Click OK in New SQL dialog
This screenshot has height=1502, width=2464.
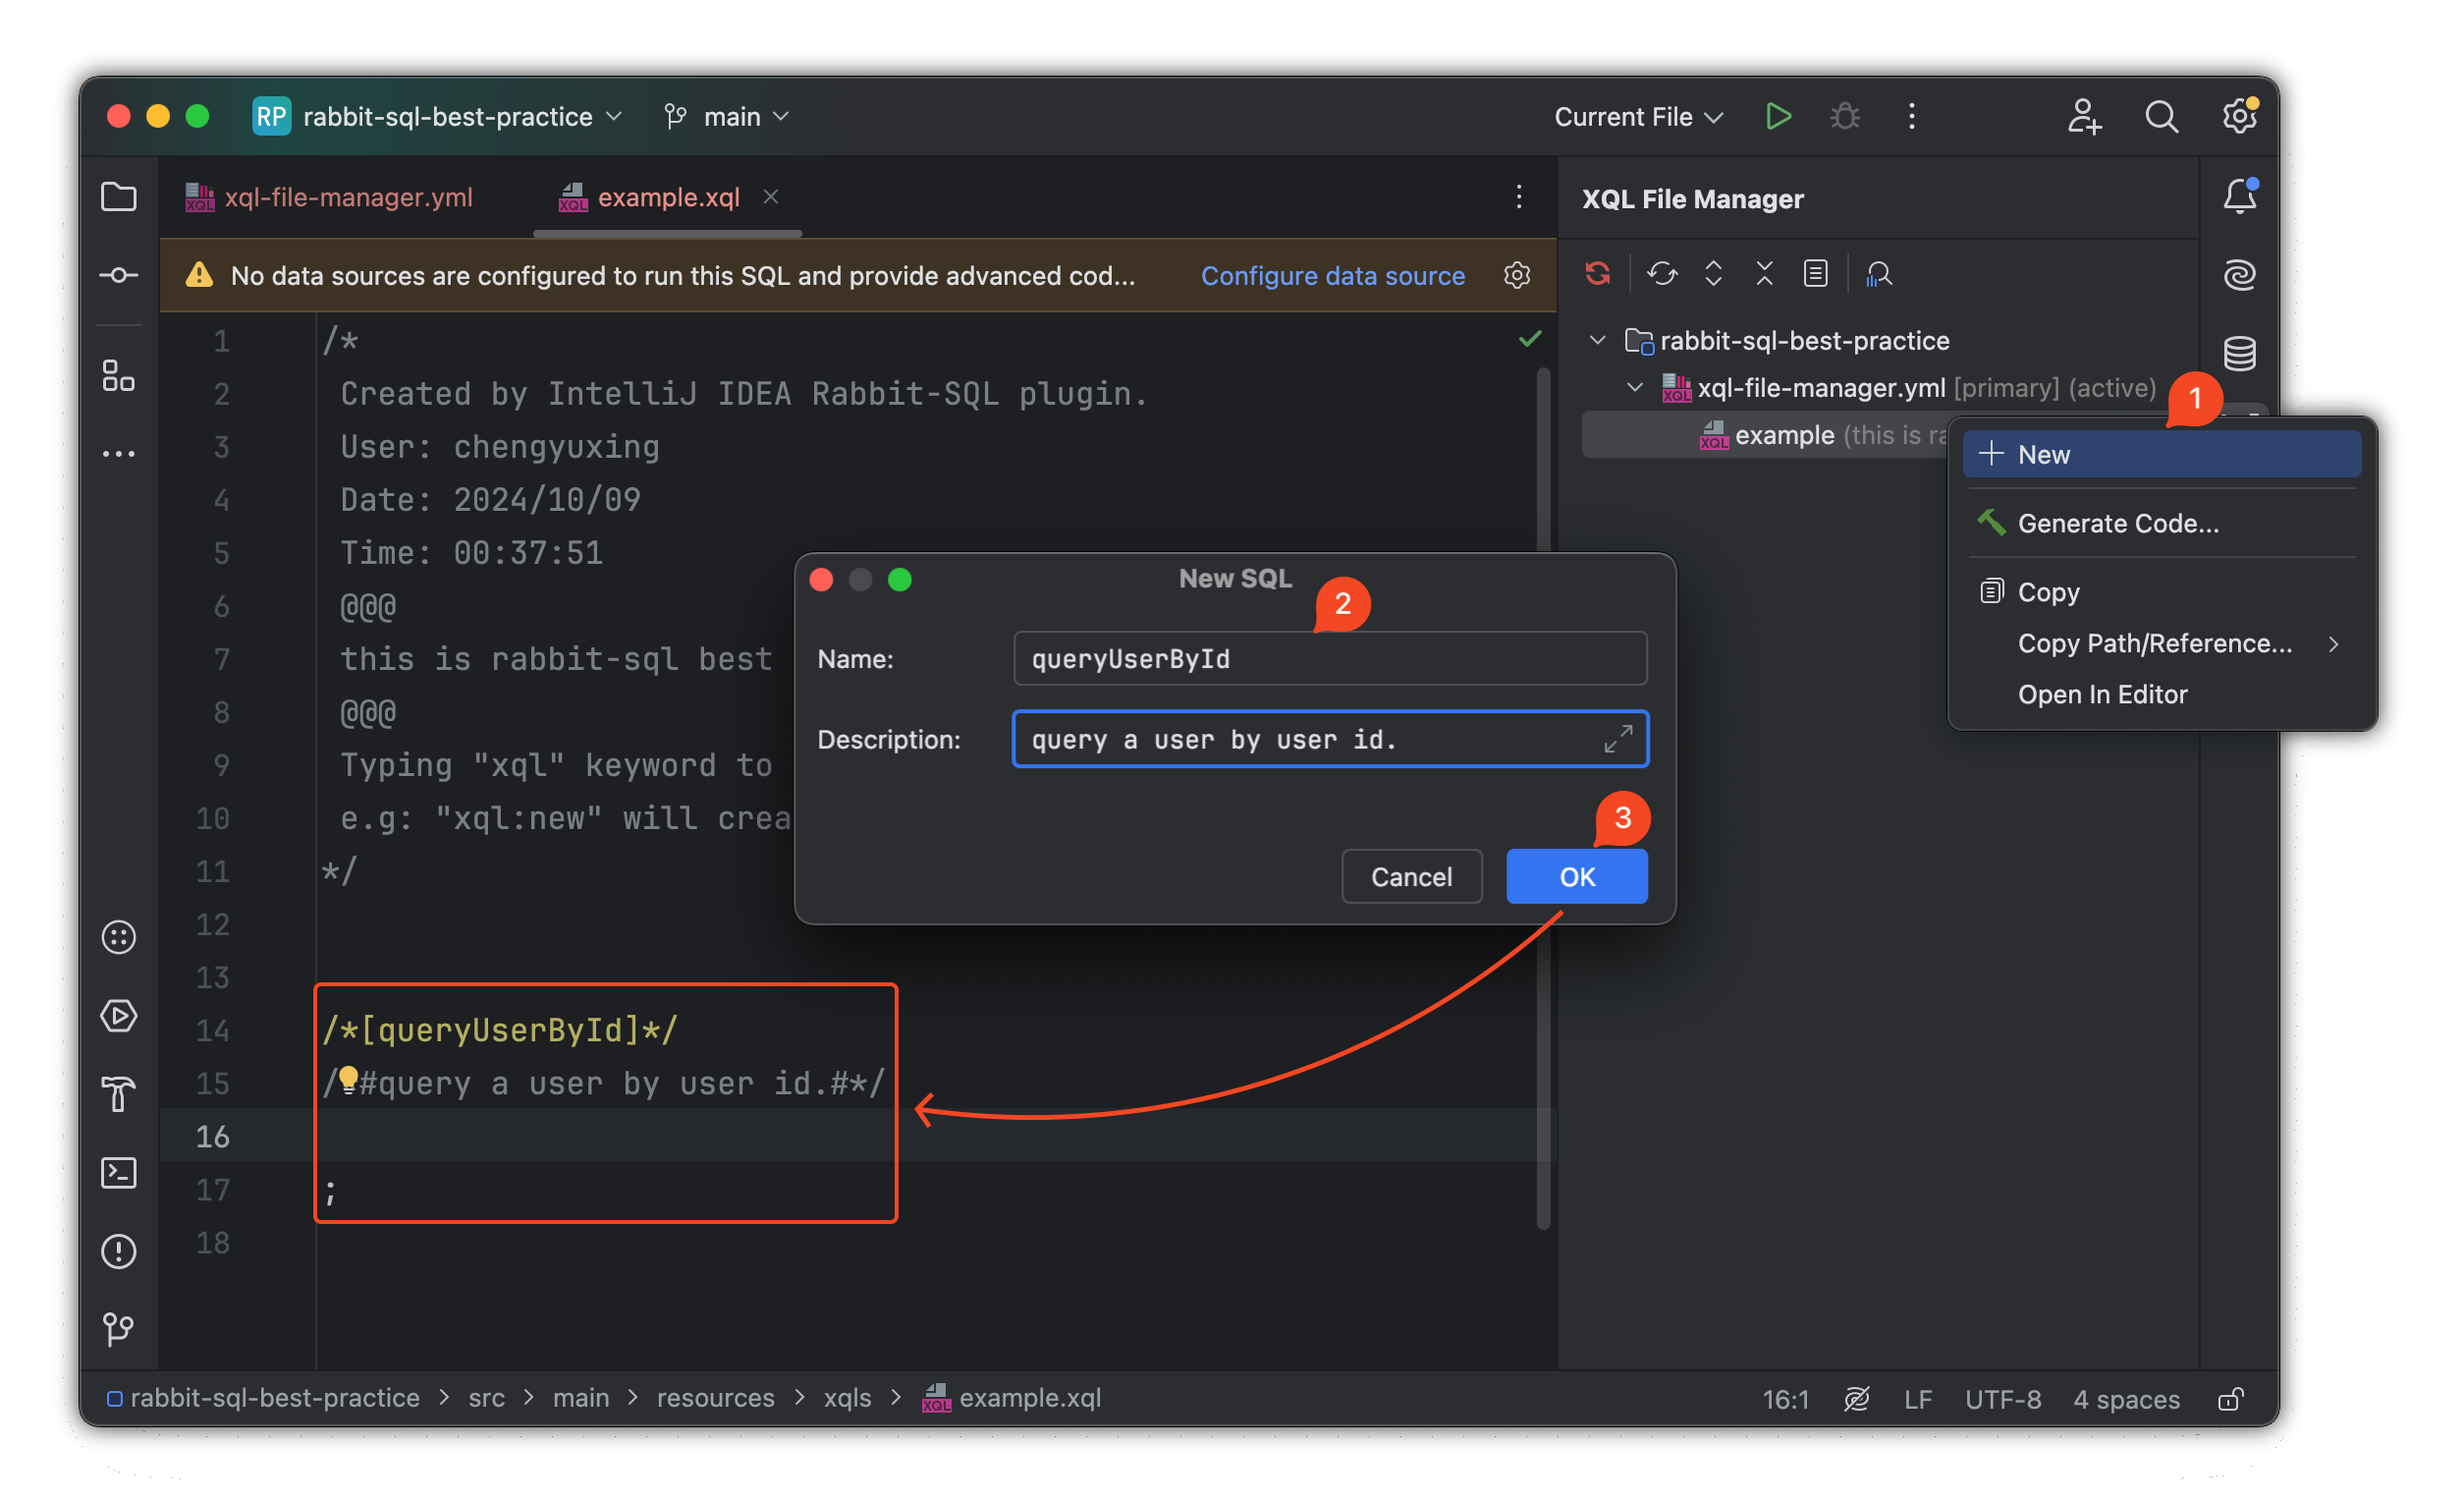[x=1577, y=877]
